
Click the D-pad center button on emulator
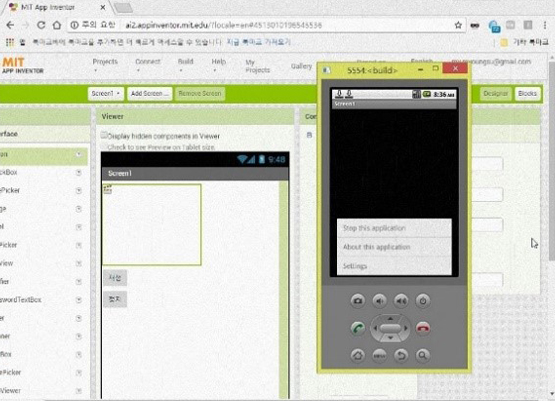390,328
